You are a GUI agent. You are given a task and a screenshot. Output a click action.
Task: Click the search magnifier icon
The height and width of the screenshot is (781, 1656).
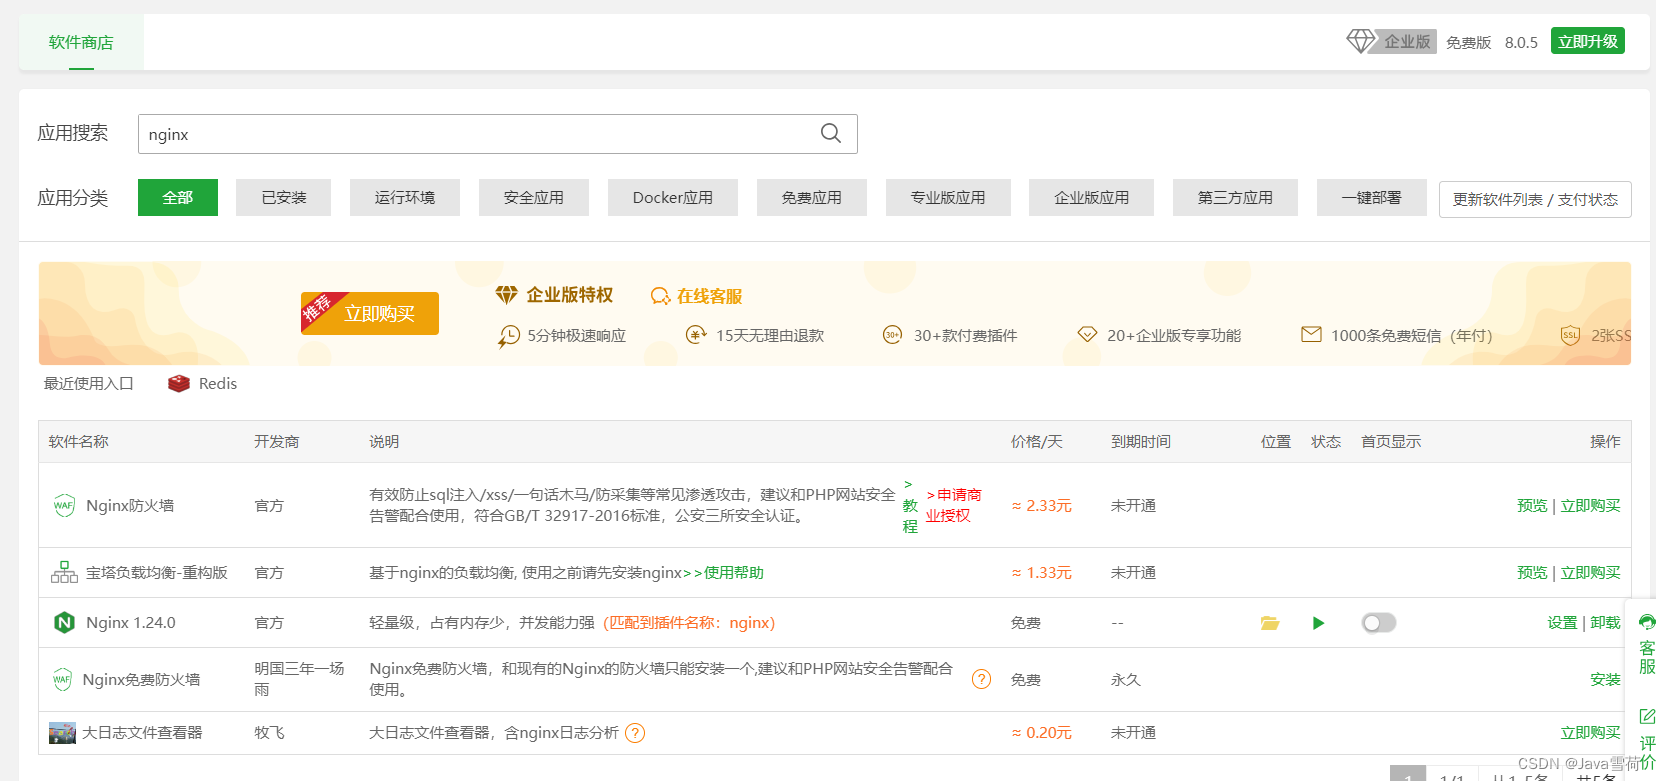[830, 133]
